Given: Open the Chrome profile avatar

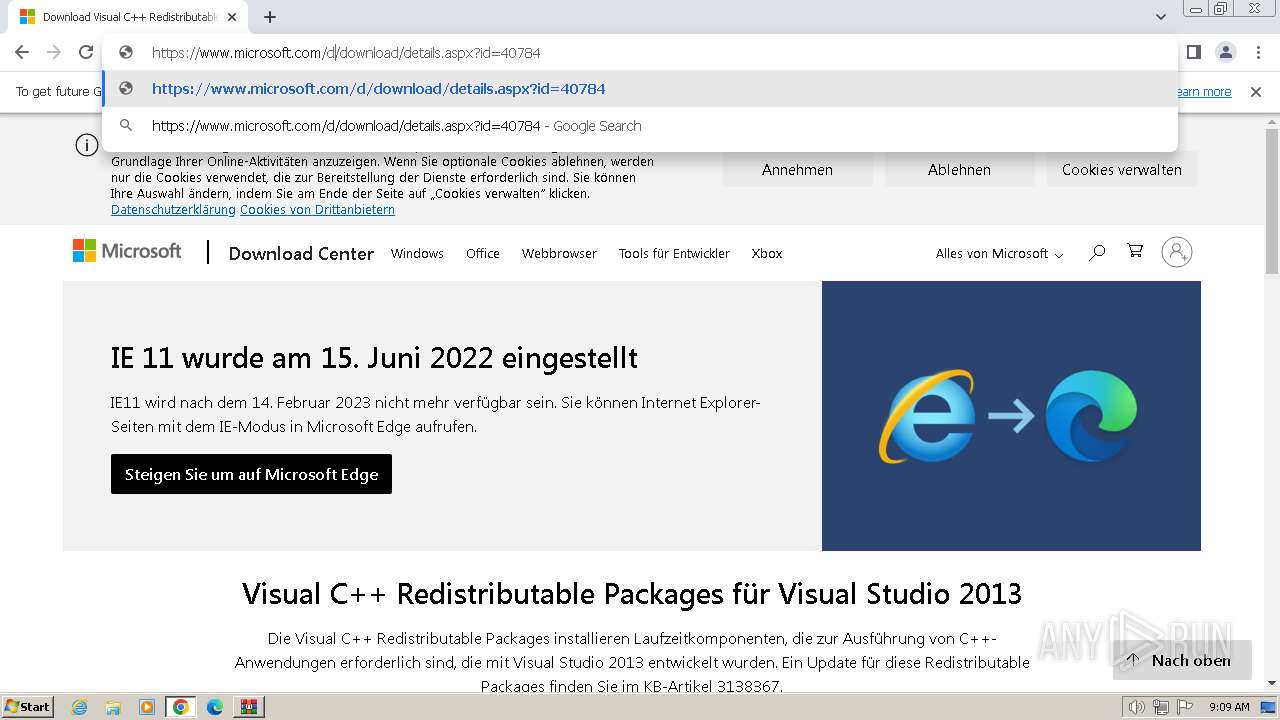Looking at the screenshot, I should [x=1226, y=52].
